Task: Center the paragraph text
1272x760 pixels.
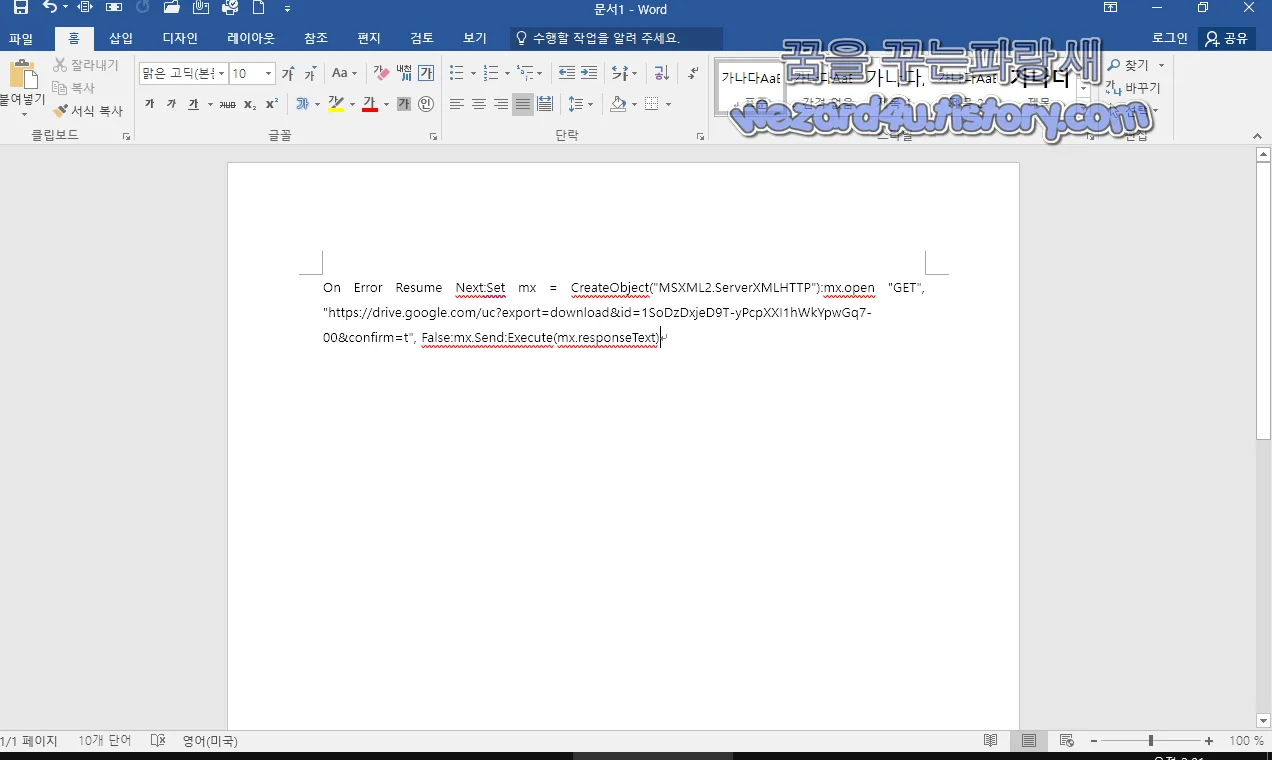Action: pos(479,104)
